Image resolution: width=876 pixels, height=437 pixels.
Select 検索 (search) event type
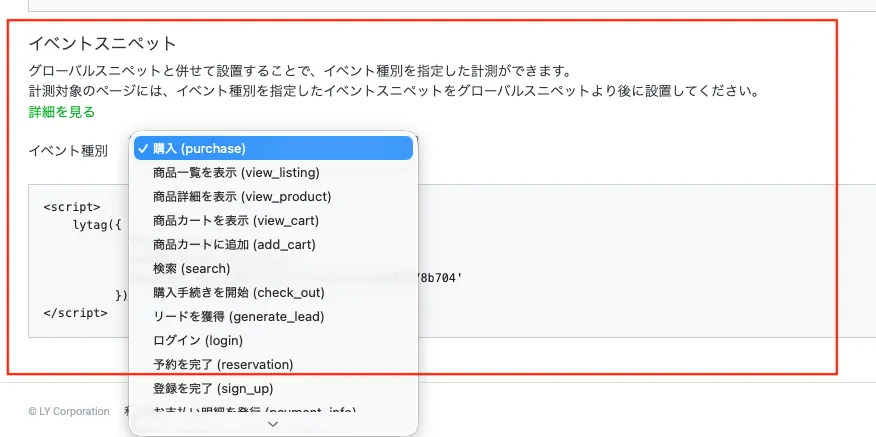[191, 268]
